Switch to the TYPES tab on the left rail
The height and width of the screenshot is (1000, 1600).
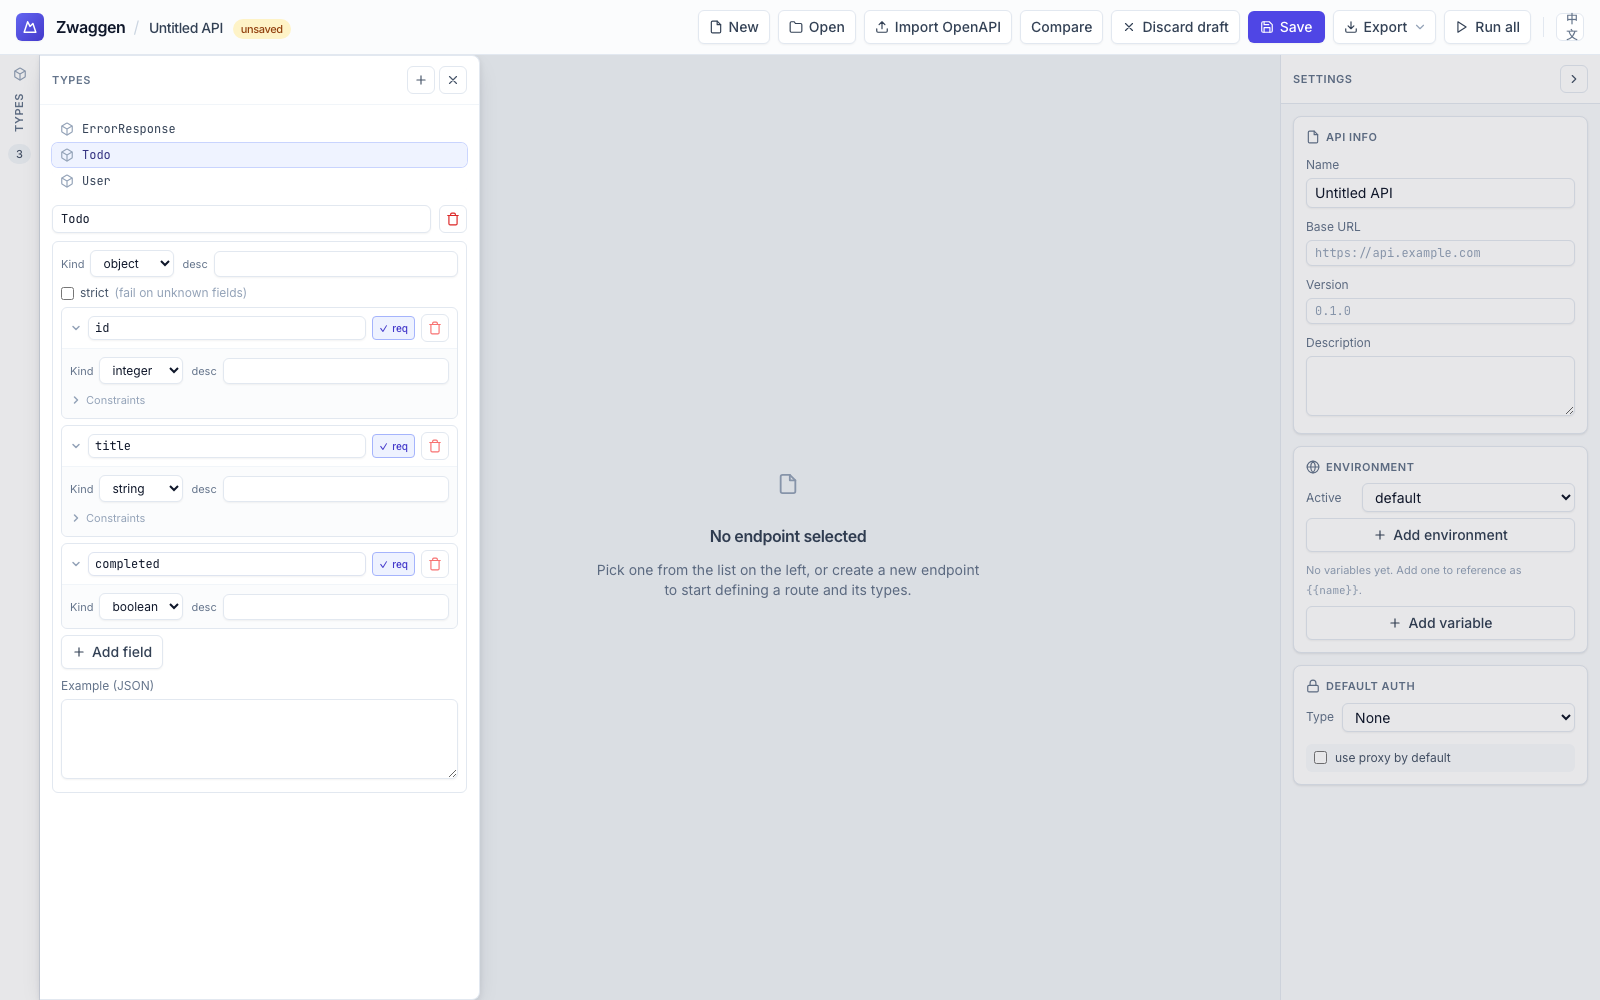click(x=19, y=100)
